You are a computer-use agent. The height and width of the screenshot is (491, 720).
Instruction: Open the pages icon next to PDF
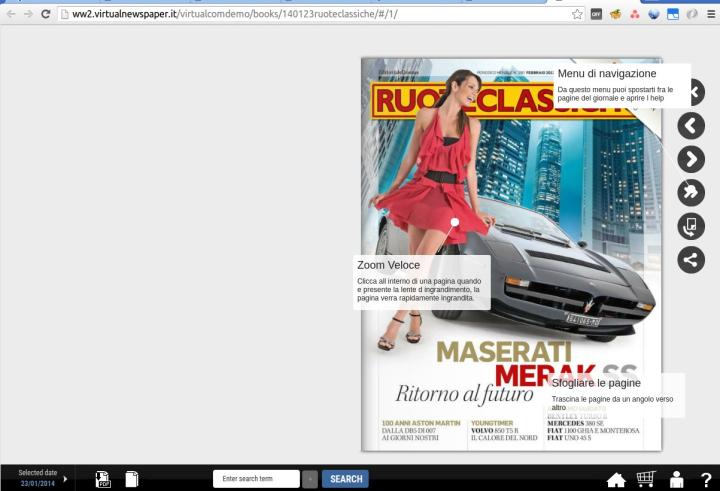pos(131,479)
